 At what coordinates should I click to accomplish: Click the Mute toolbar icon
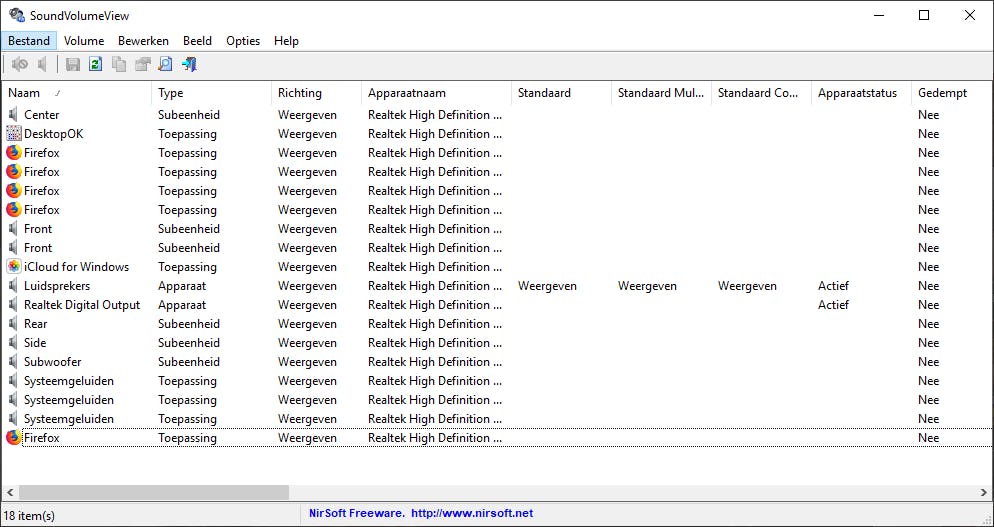pos(20,64)
